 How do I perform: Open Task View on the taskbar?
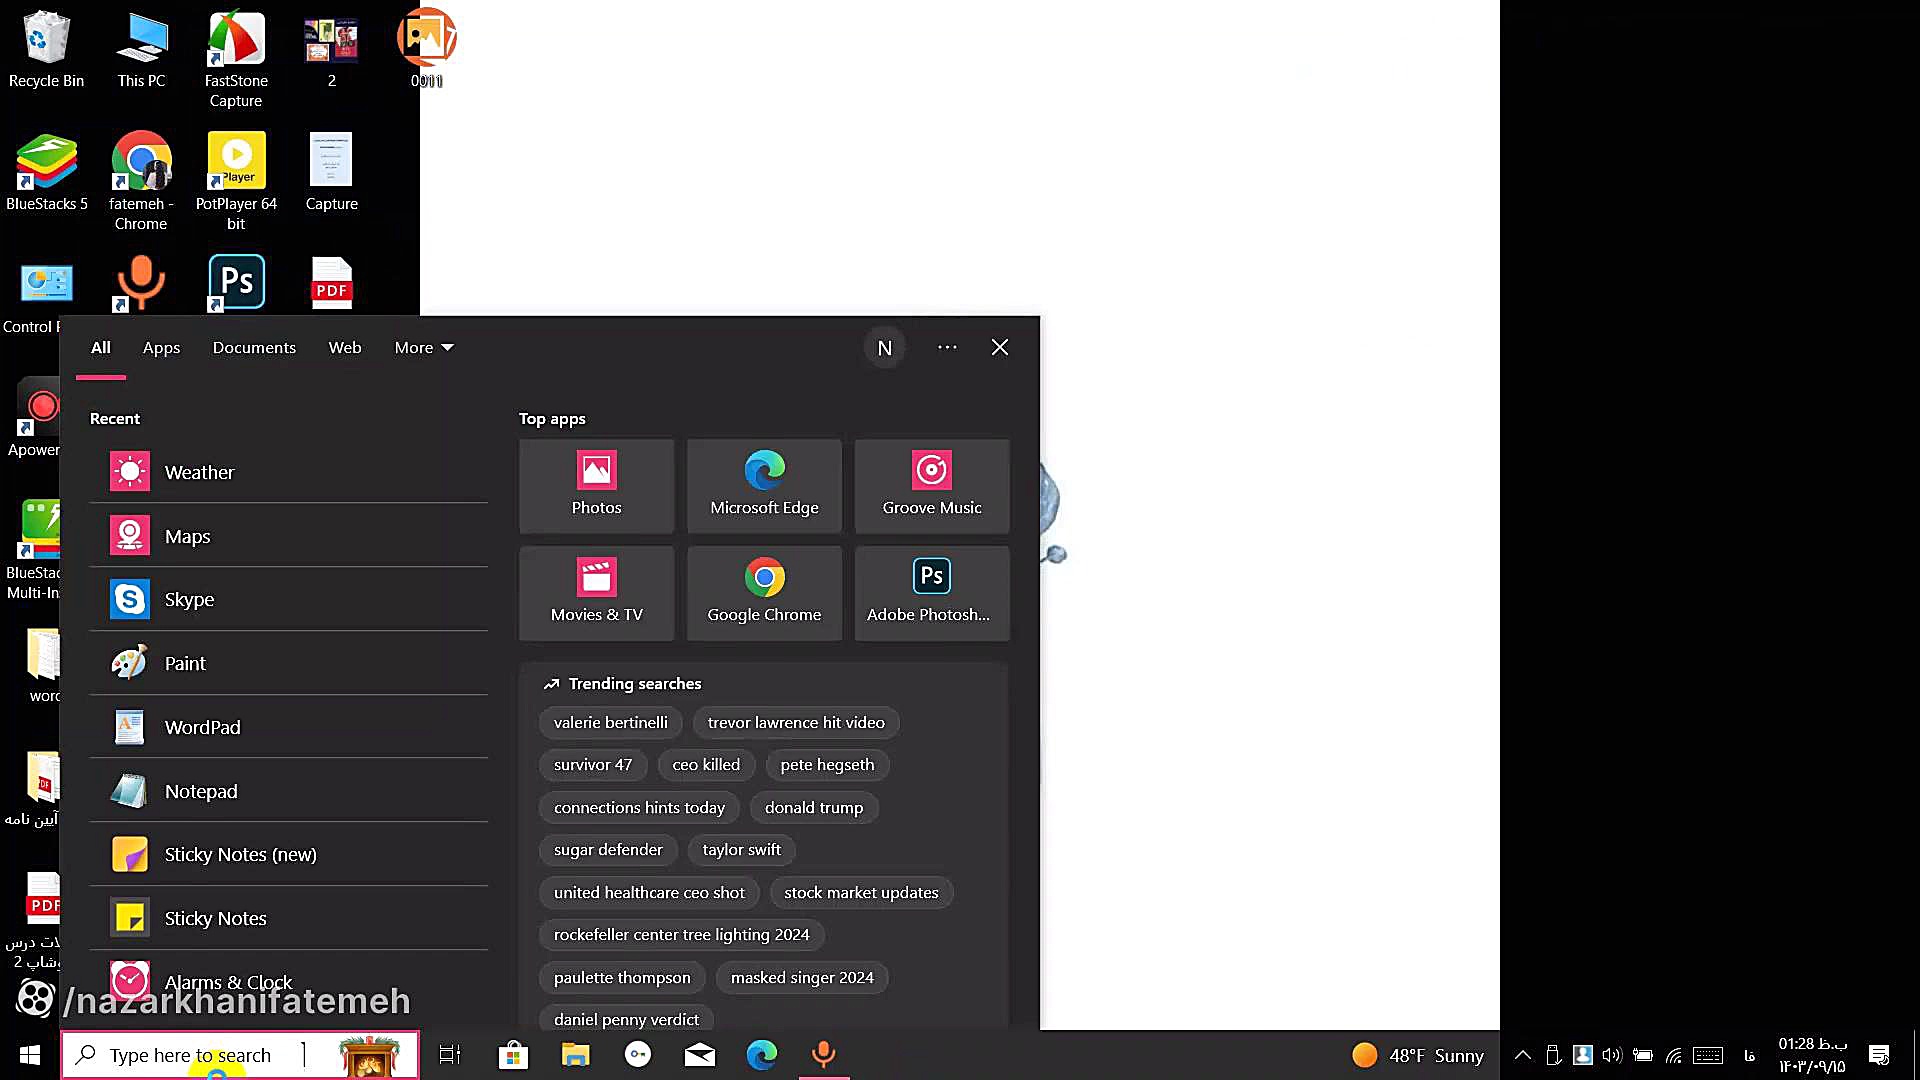(x=450, y=1054)
